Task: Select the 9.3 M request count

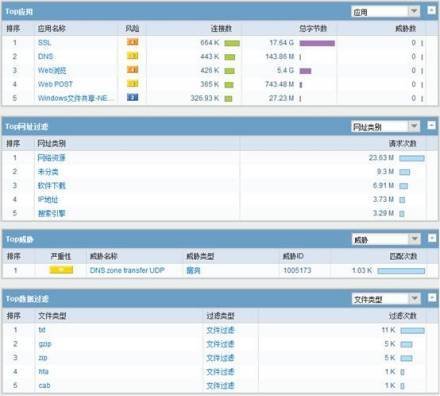Action: (385, 171)
